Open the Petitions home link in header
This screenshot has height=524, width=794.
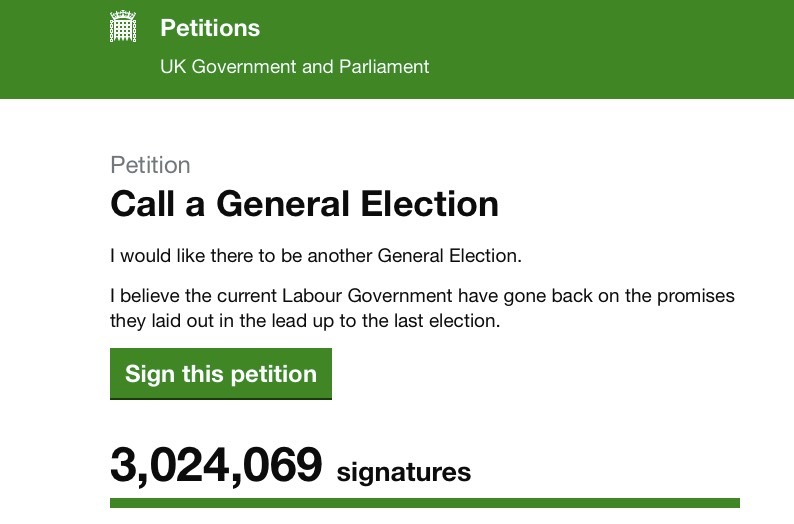(x=210, y=28)
